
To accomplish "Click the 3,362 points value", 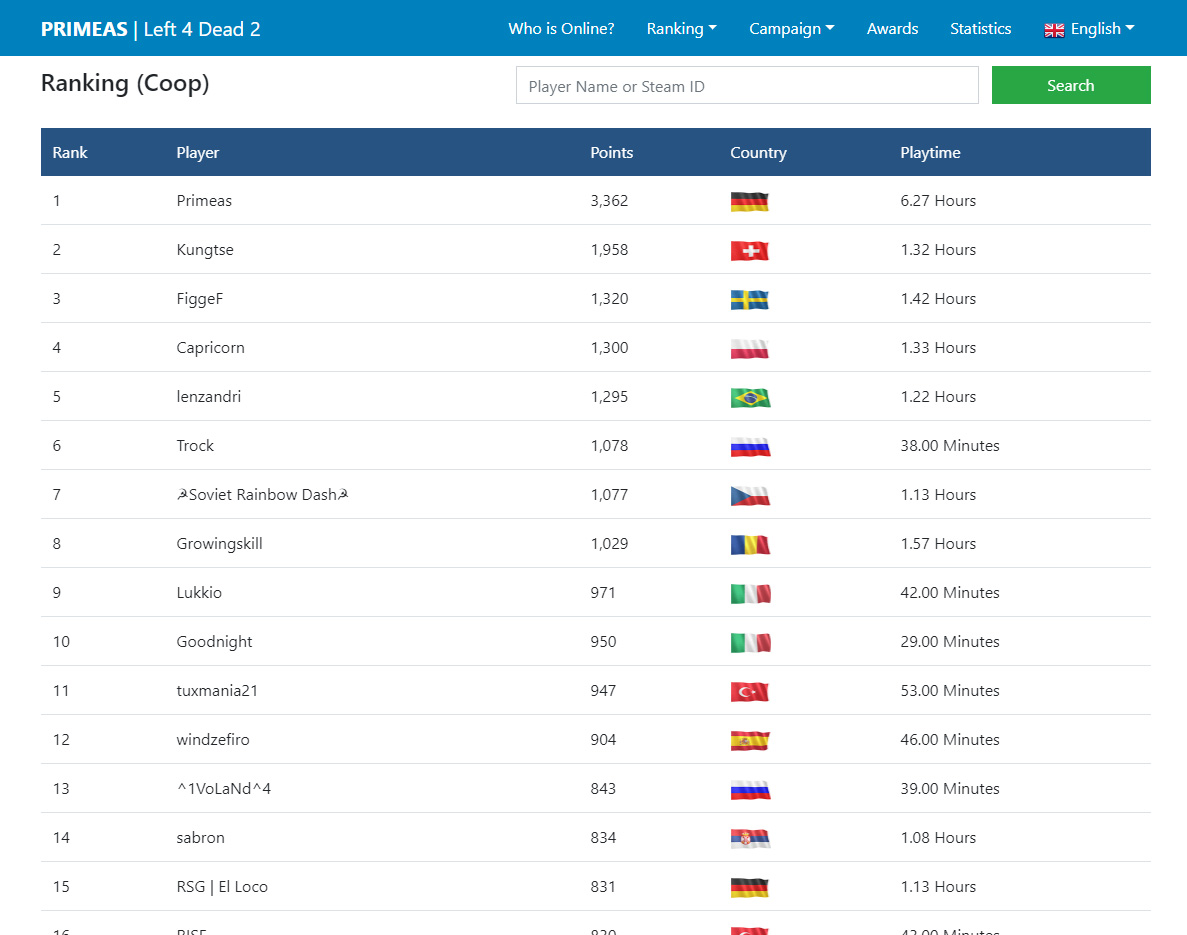I will point(609,201).
